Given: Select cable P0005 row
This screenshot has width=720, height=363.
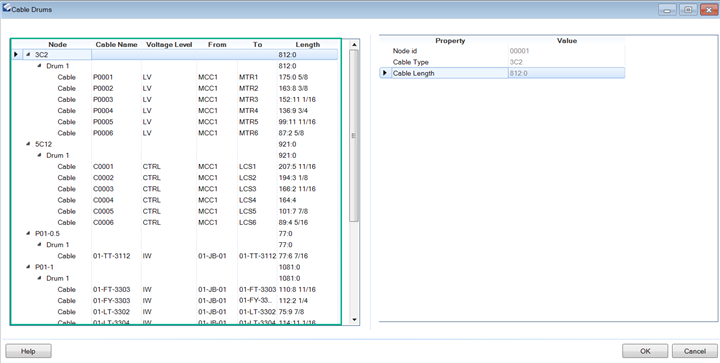Looking at the screenshot, I should [180, 122].
